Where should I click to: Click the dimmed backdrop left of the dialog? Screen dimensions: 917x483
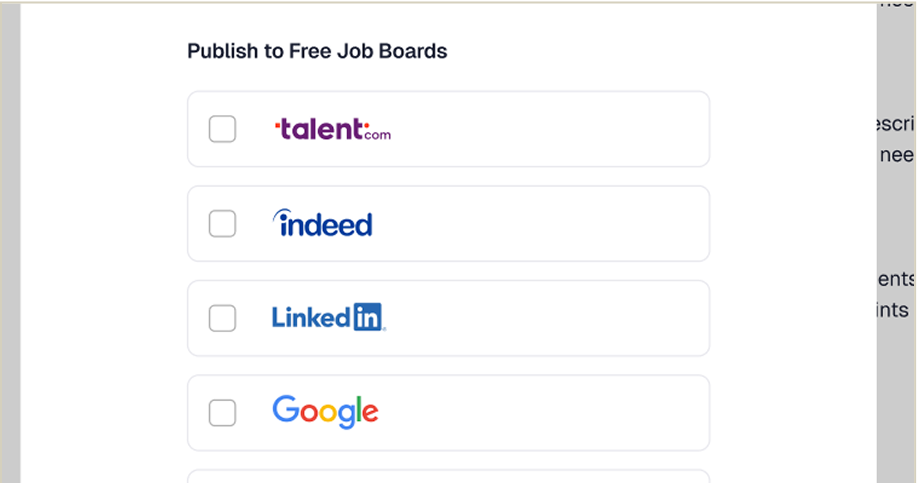[x=10, y=243]
